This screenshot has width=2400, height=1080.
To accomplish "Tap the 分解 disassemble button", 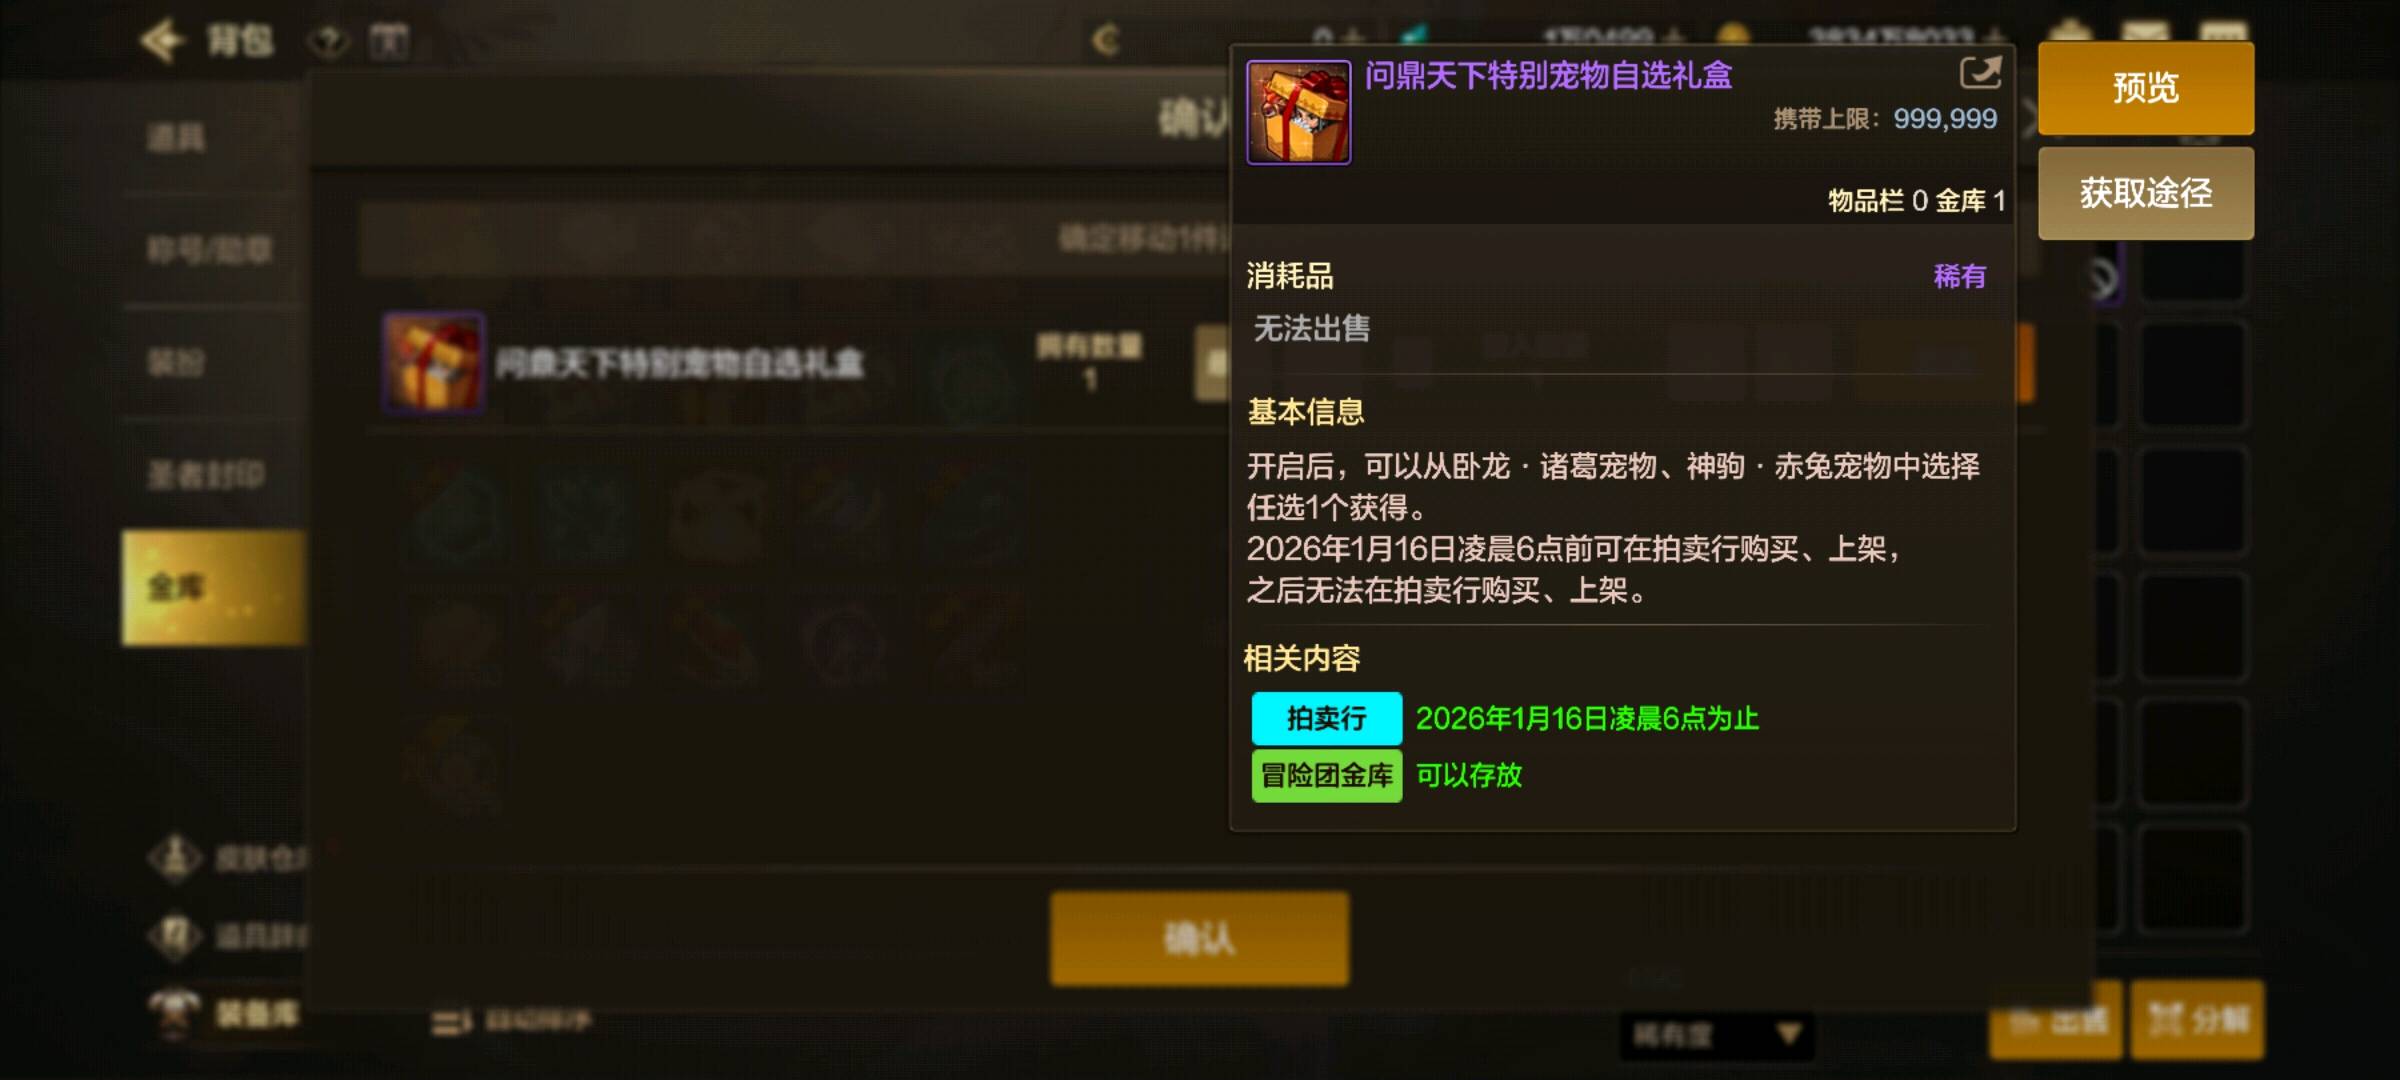I will (x=2198, y=1020).
